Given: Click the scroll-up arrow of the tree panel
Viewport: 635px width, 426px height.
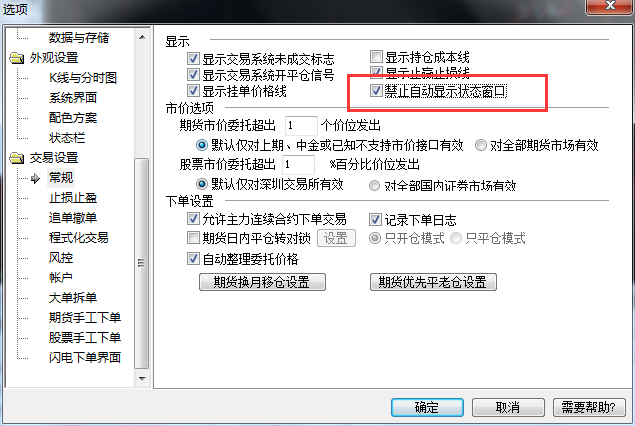Looking at the screenshot, I should click(x=142, y=37).
